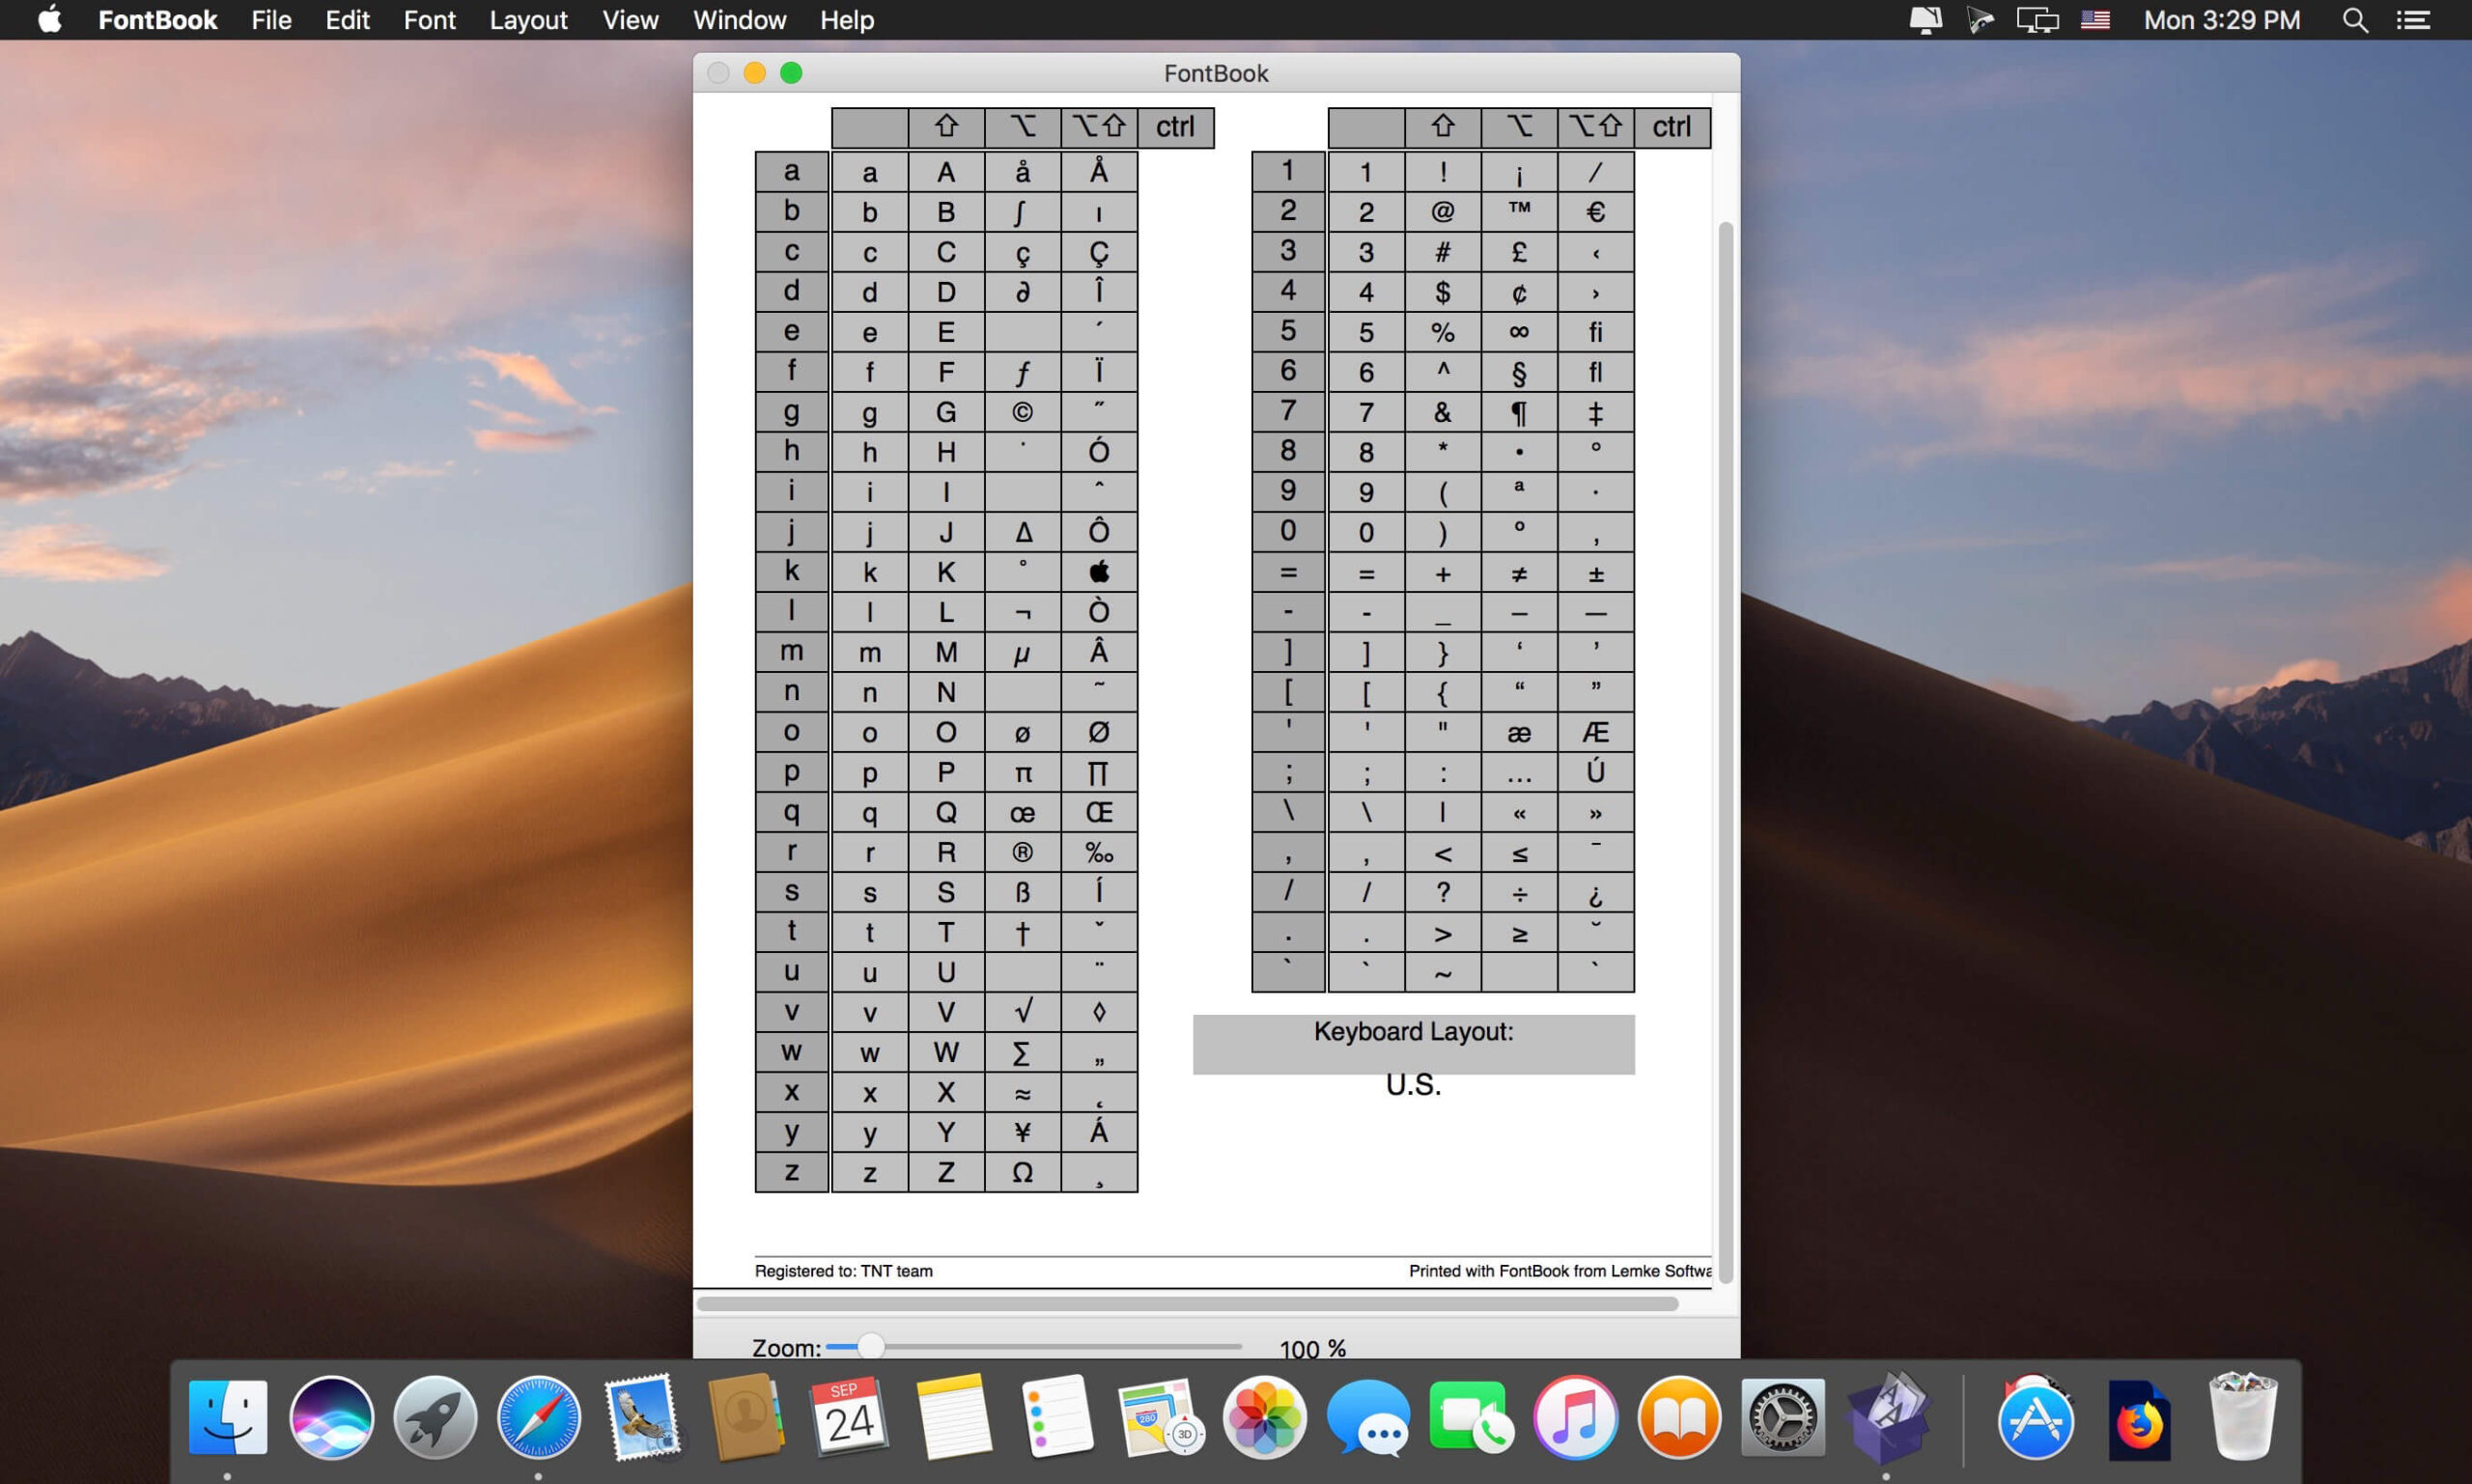Open the Font menu
This screenshot has width=2472, height=1484.
(x=428, y=20)
